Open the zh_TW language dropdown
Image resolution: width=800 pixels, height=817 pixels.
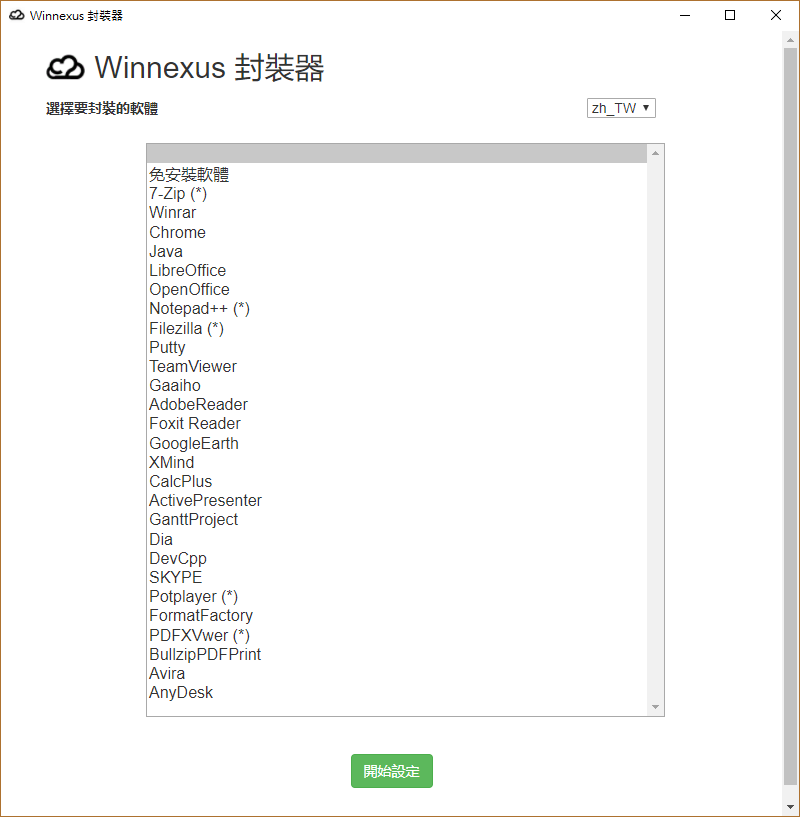pos(621,108)
